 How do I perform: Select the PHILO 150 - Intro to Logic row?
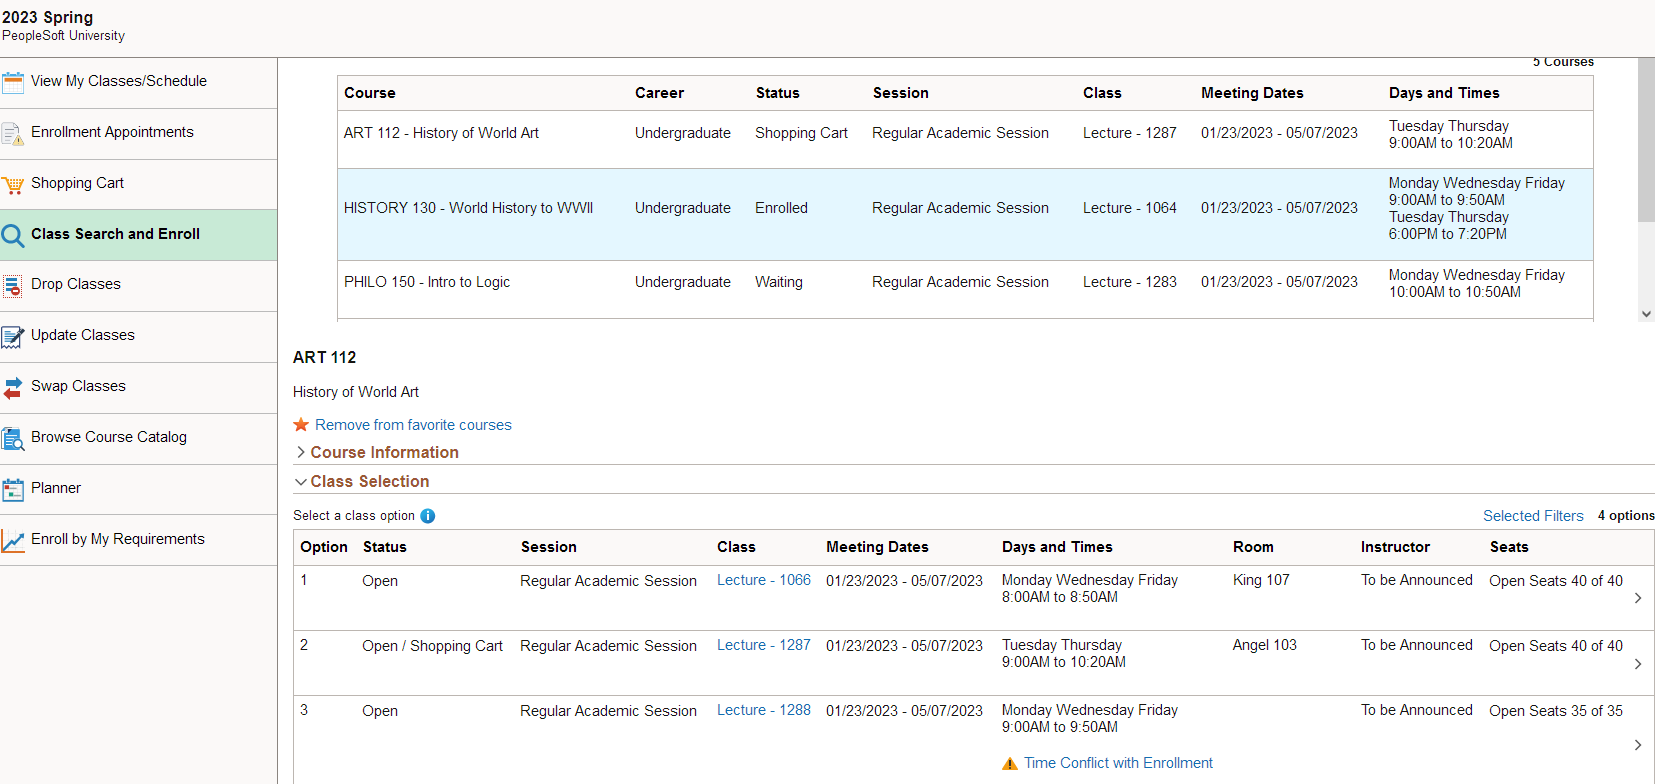[x=965, y=289]
